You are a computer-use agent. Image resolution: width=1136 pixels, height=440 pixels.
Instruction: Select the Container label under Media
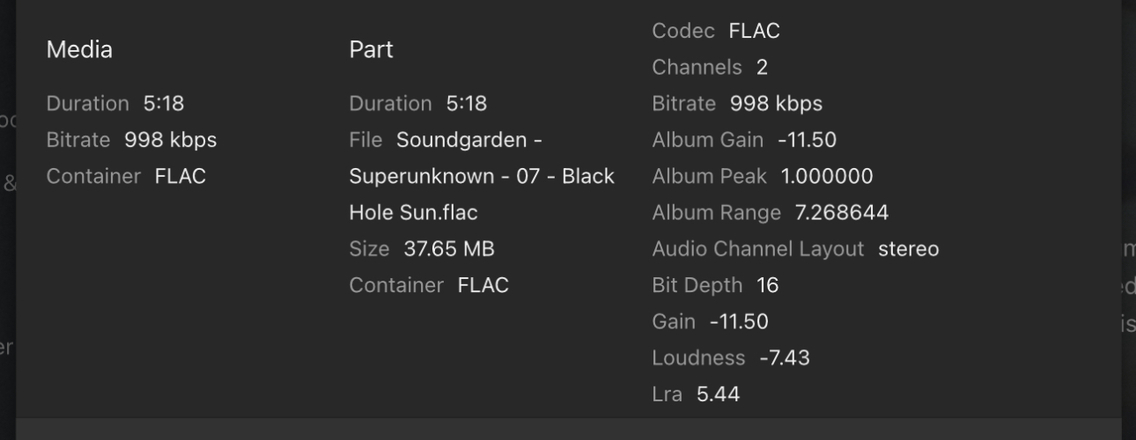tap(93, 176)
